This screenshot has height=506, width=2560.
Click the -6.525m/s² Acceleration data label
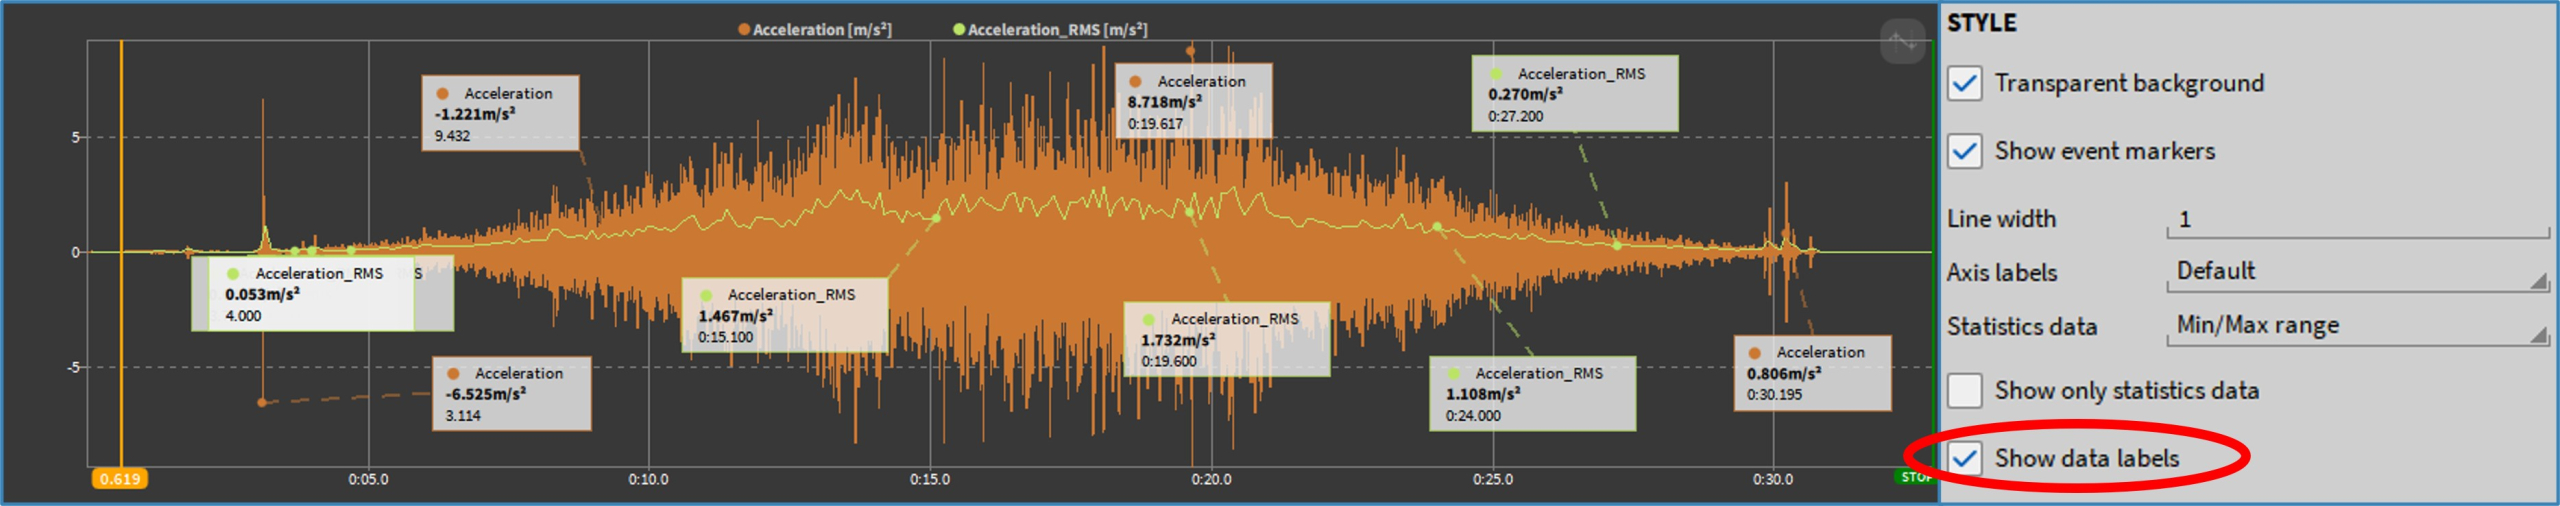511,393
